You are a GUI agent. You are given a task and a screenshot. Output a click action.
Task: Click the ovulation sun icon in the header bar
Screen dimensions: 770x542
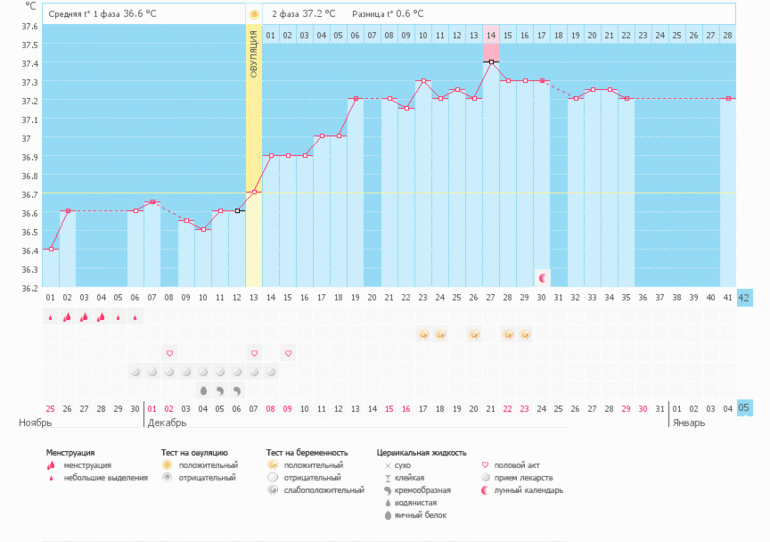click(x=254, y=15)
